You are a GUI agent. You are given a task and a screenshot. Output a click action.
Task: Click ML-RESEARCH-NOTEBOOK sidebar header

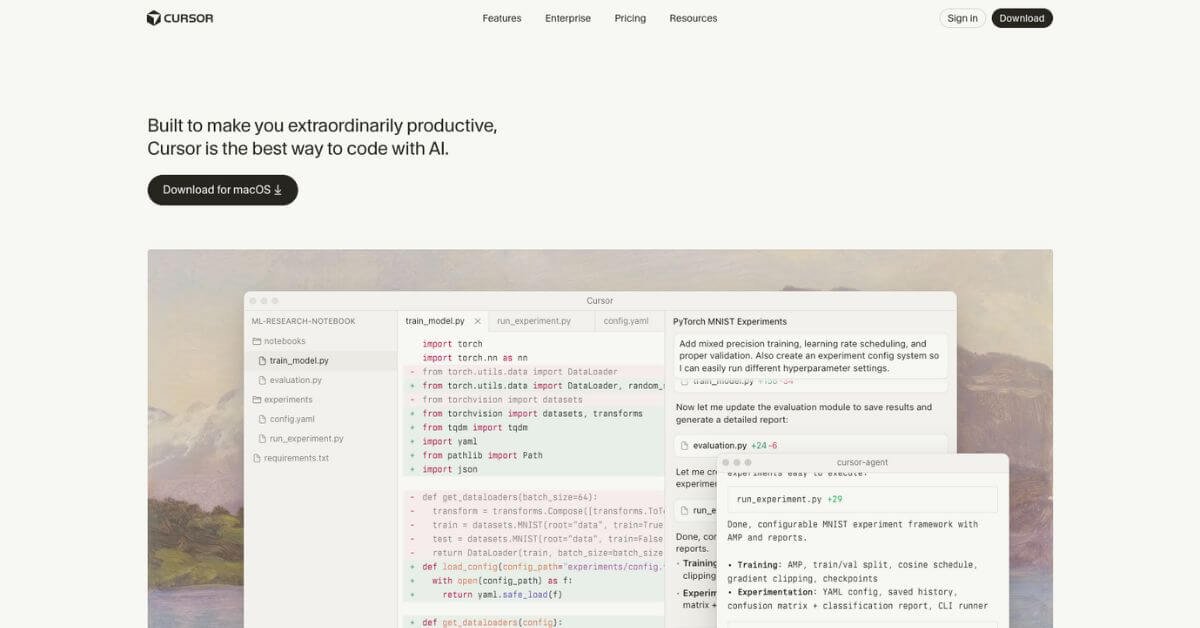303,321
